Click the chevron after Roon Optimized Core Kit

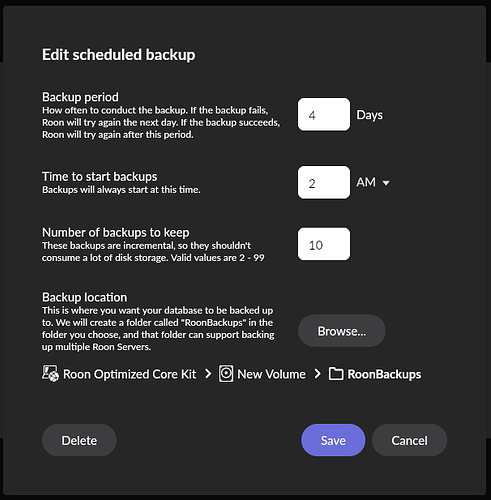(x=208, y=374)
